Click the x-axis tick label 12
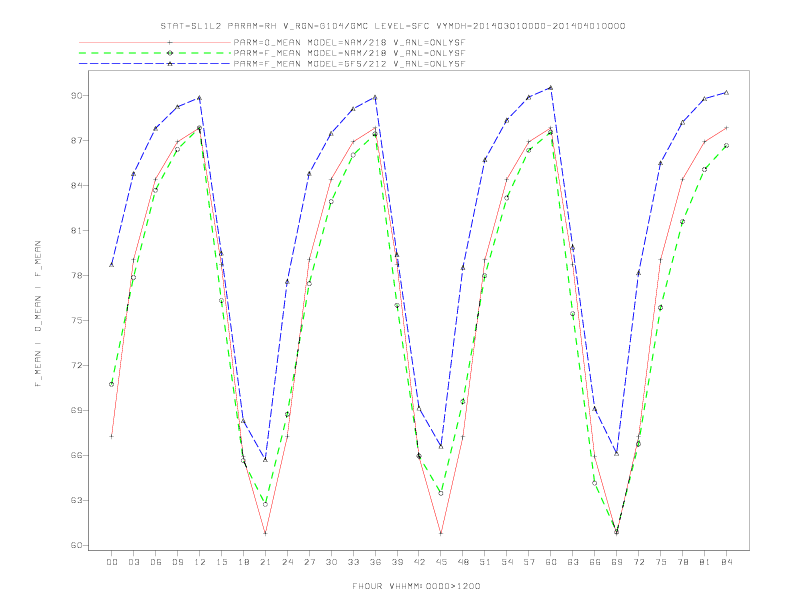 (199, 562)
